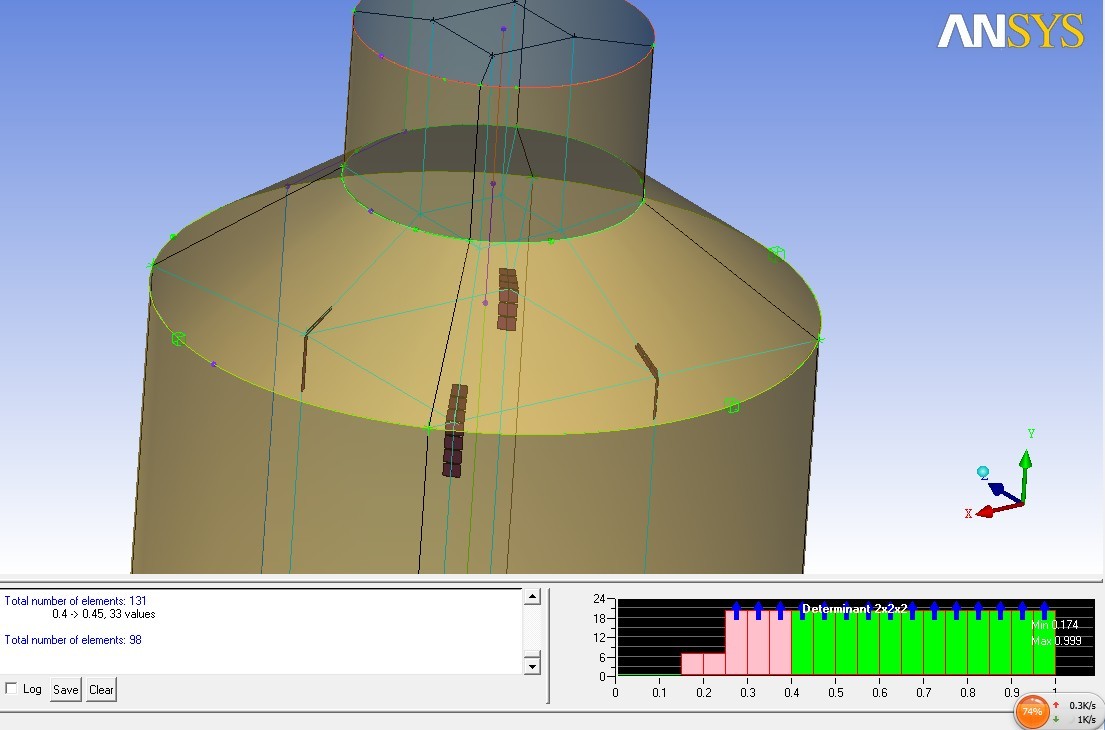Click the red X-axis arrow on the triad
The height and width of the screenshot is (730, 1105).
tap(984, 511)
